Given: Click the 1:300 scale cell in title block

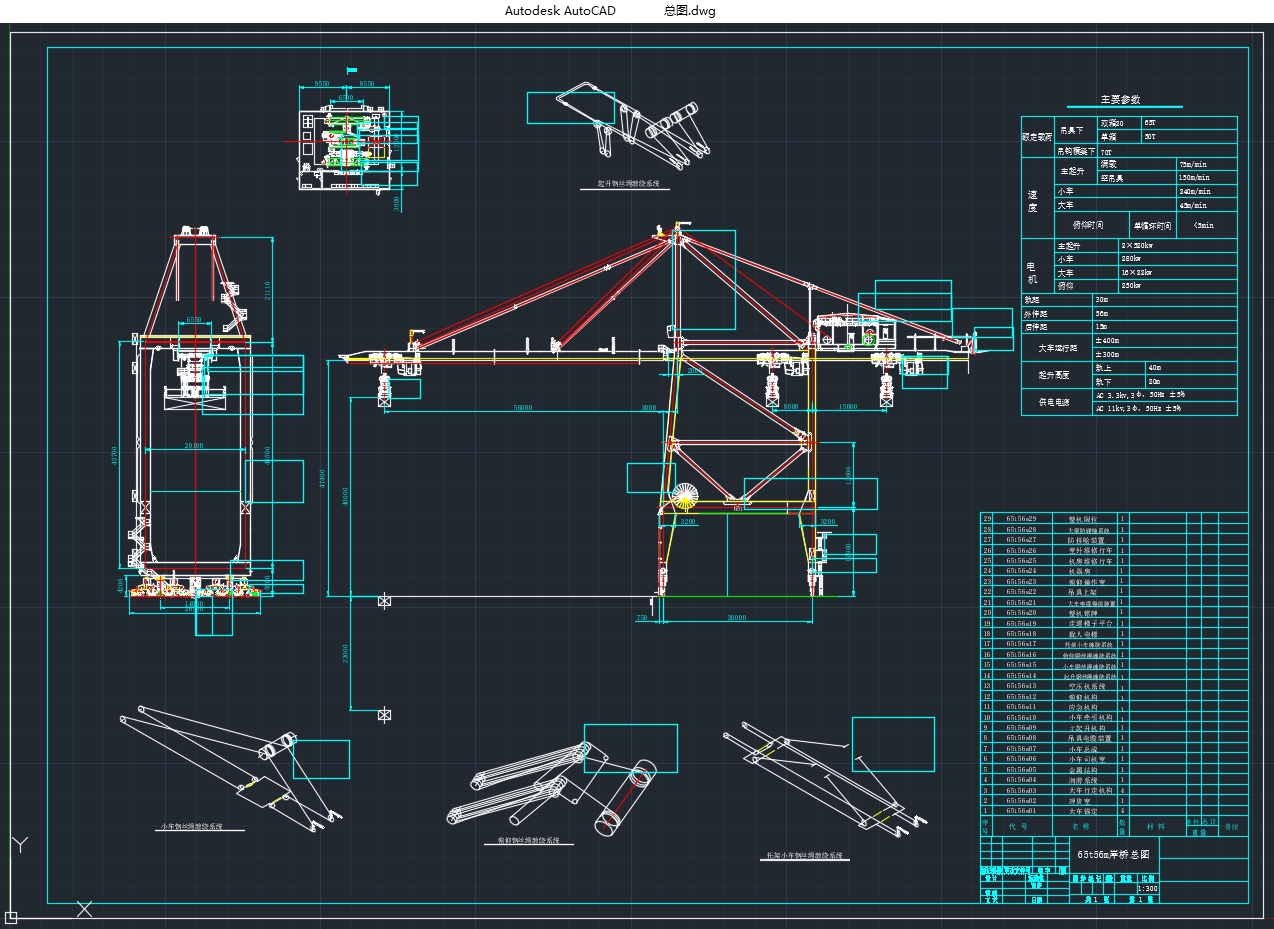Looking at the screenshot, I should 1149,888.
